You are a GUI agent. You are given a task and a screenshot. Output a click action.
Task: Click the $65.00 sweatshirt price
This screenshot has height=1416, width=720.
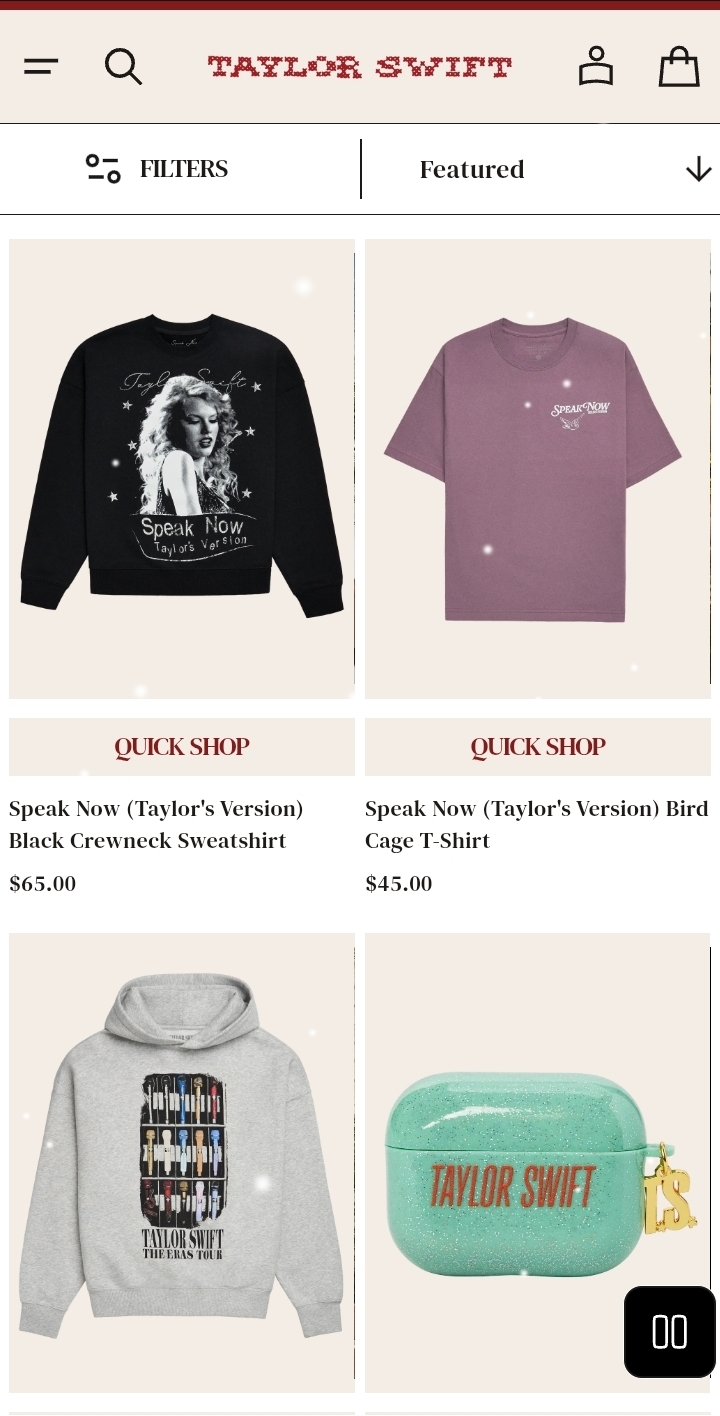[x=43, y=884]
